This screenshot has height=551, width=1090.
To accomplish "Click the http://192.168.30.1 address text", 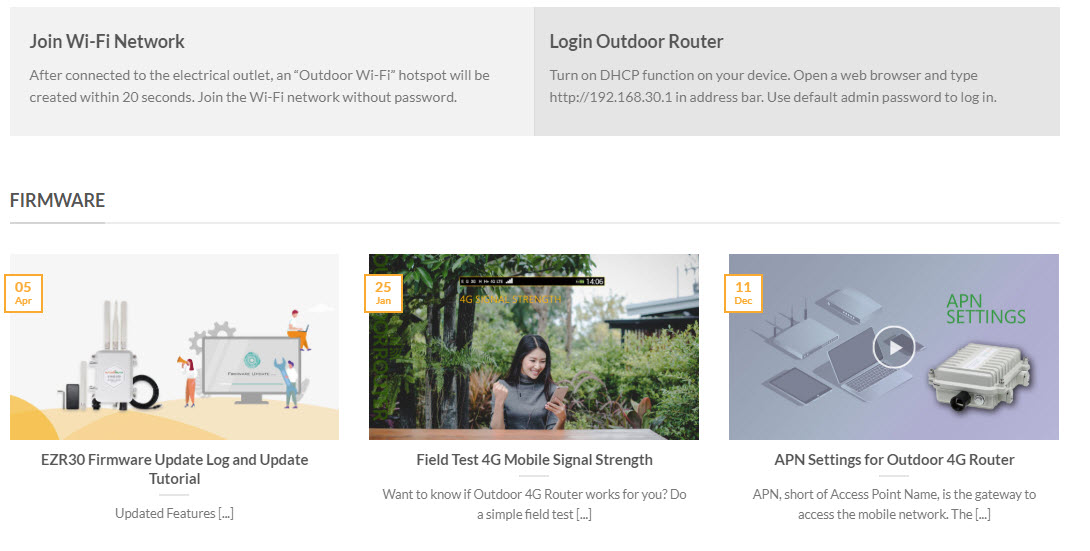I will [610, 97].
